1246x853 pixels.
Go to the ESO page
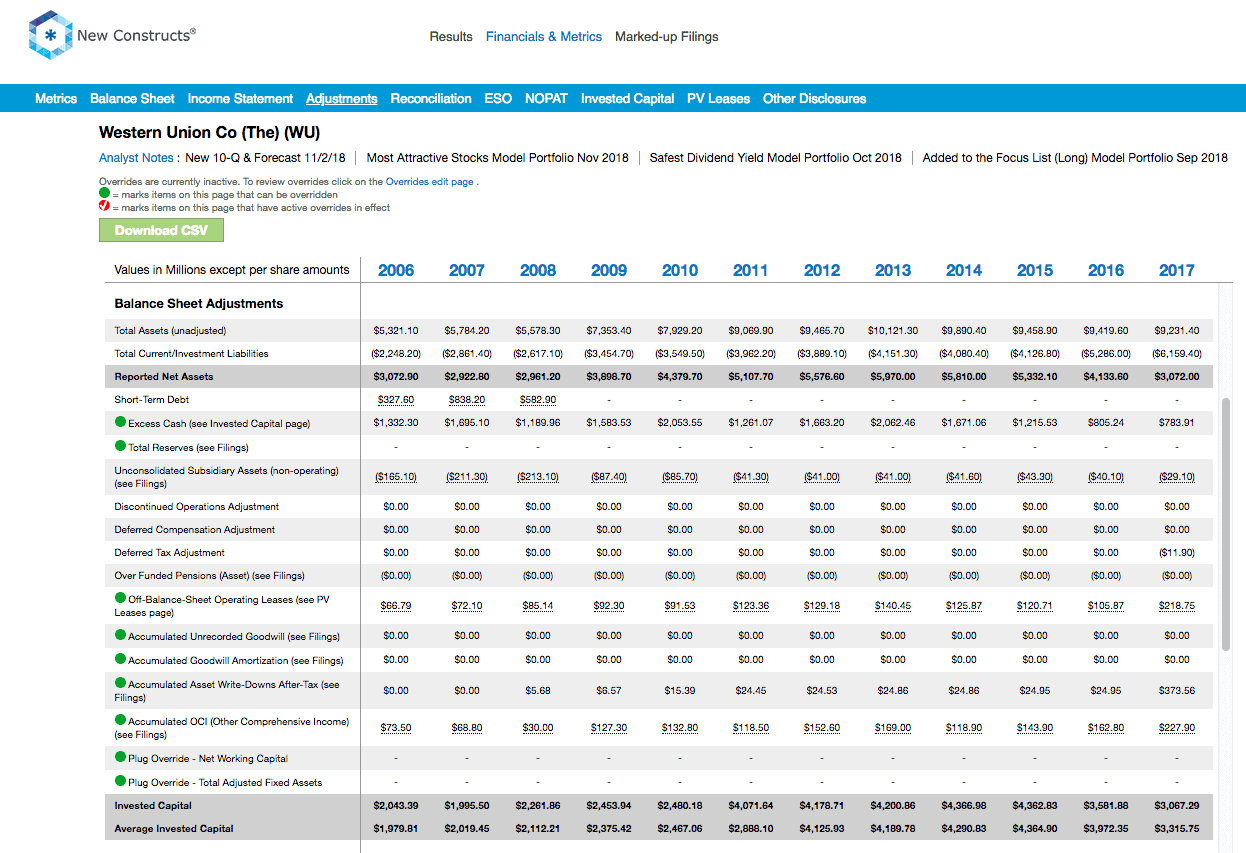(x=498, y=99)
